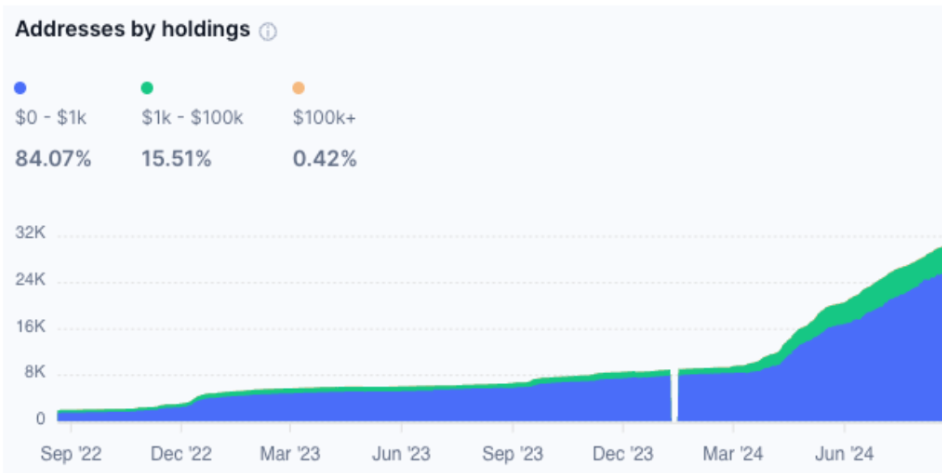Click the "$100k+" legend label

[x=324, y=118]
